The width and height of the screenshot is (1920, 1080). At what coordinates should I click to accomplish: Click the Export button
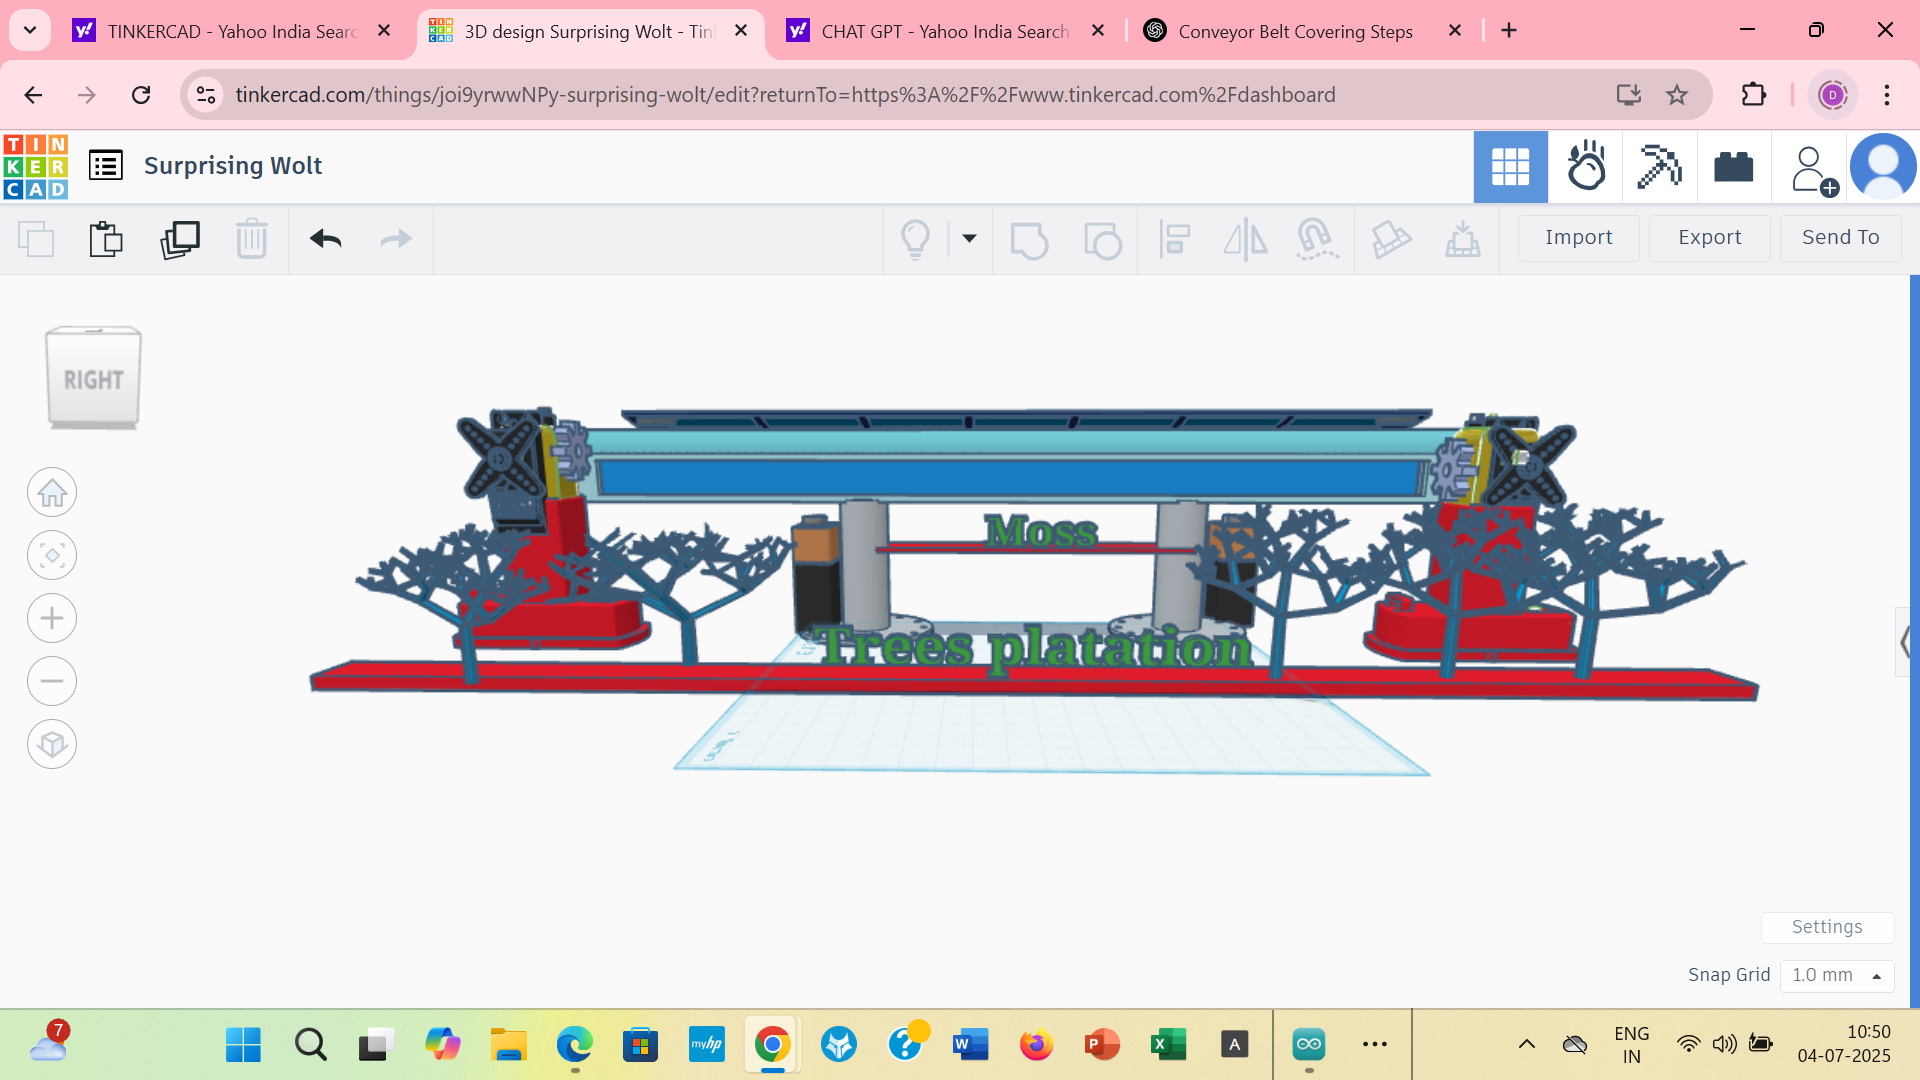click(x=1709, y=238)
